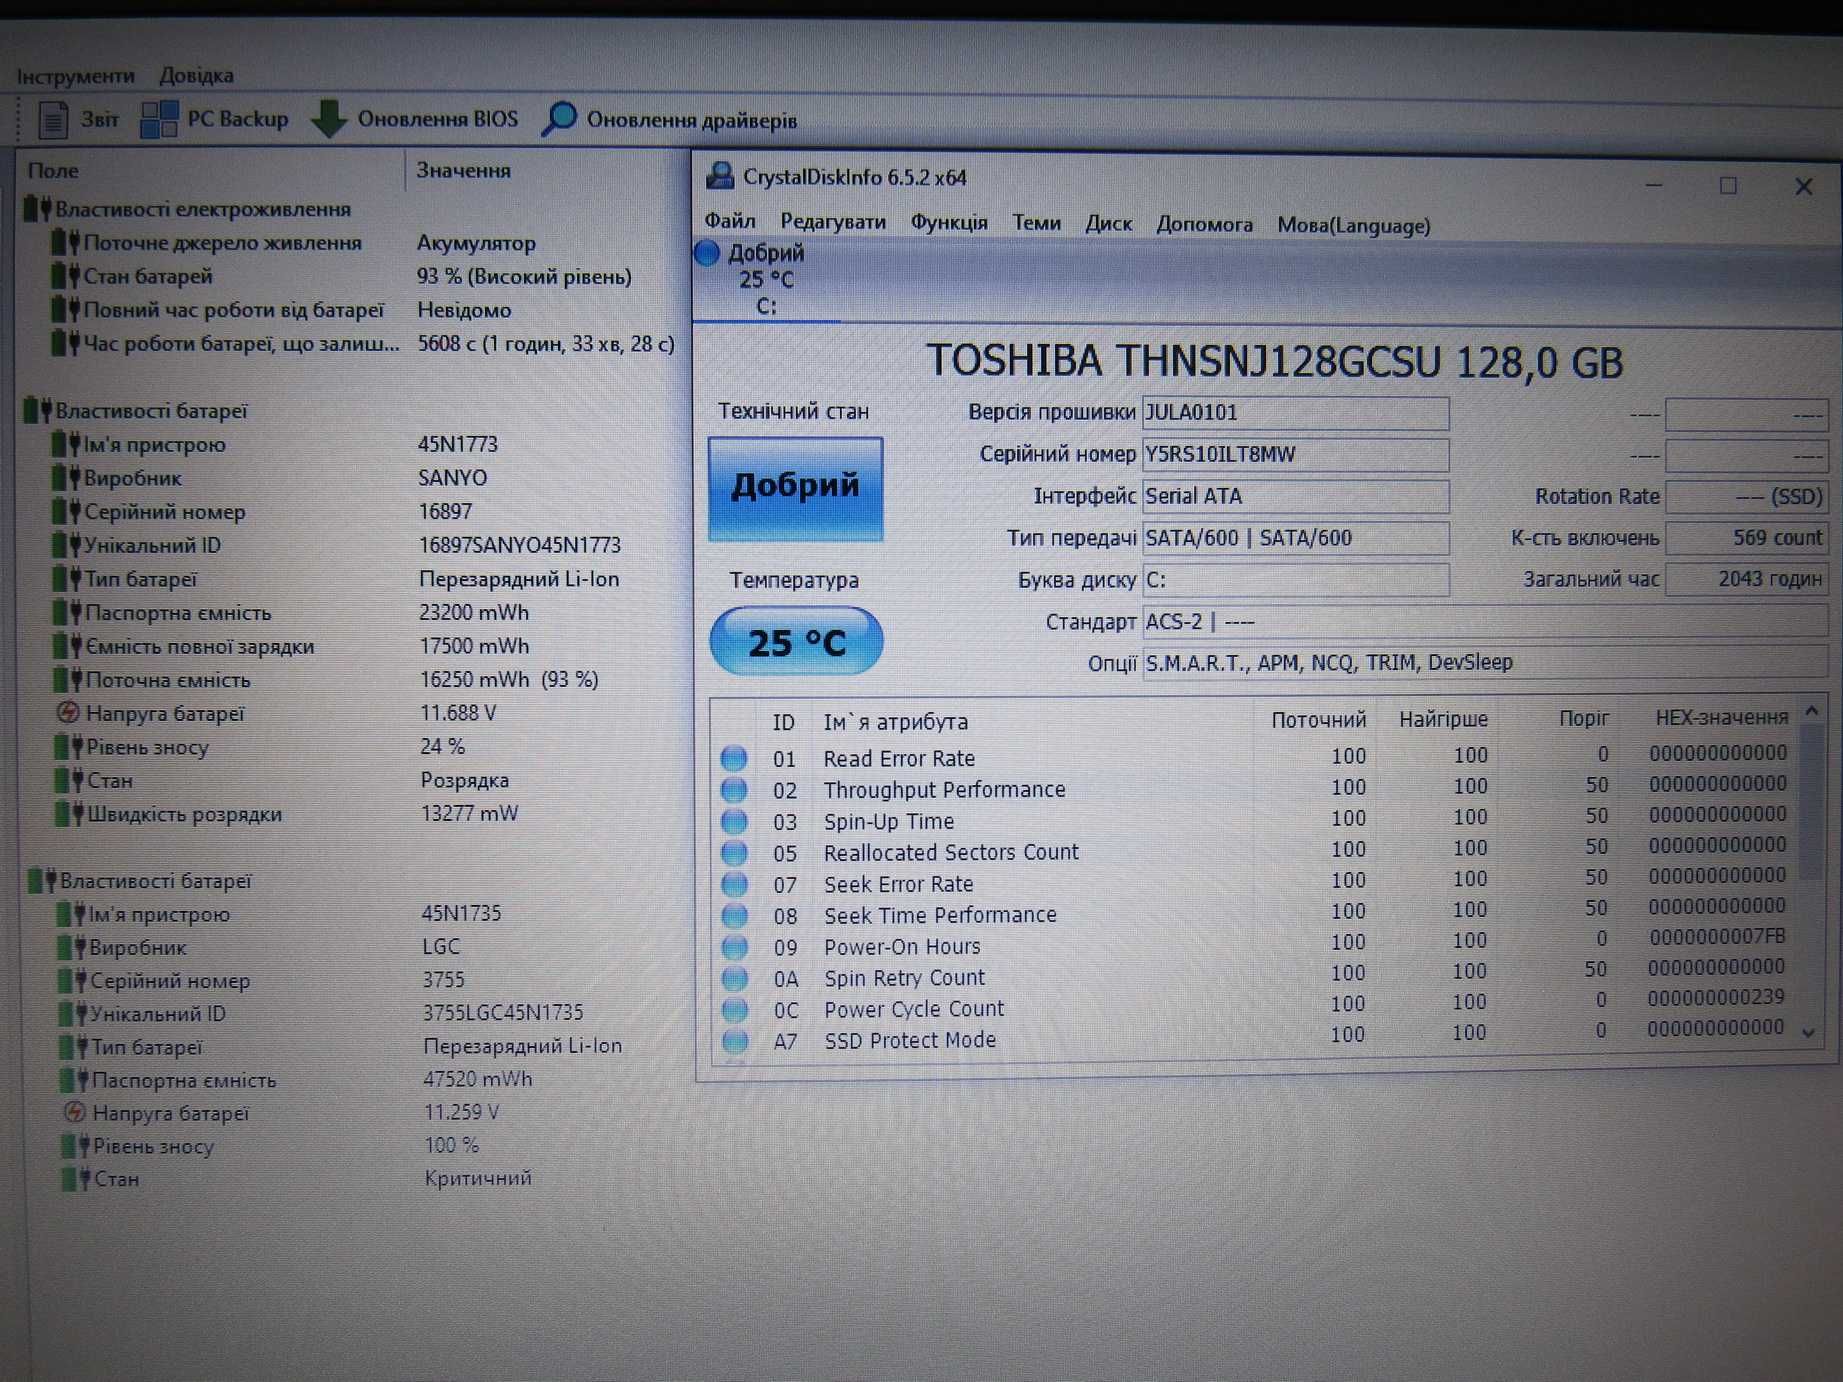Click the blue health orb beside Добрий 25 °C
1843x1382 pixels.
(x=707, y=253)
